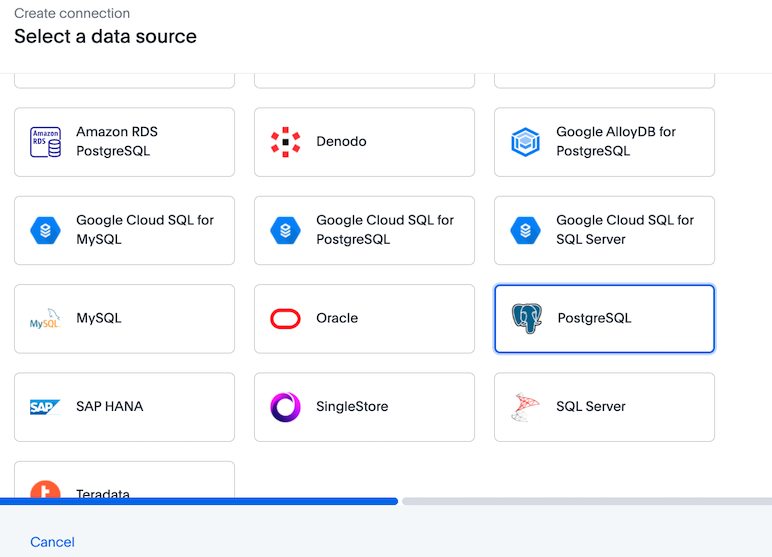Choose the Denodo data source label
This screenshot has width=772, height=557.
(341, 141)
